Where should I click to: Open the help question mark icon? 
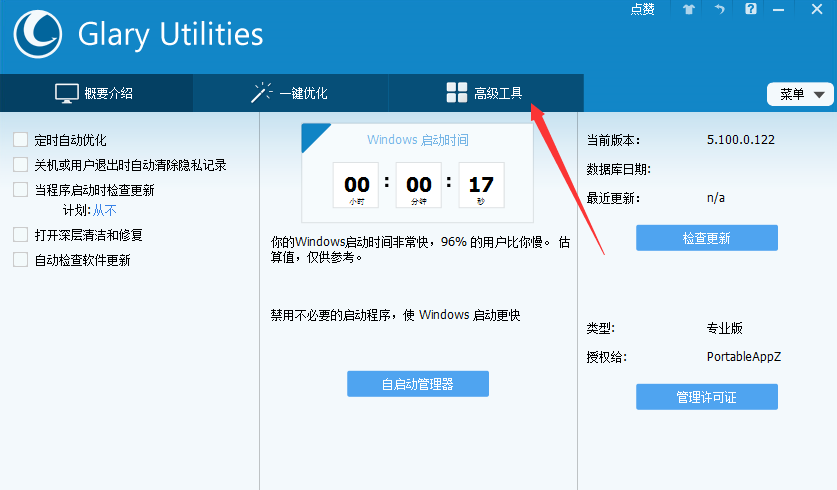pos(751,9)
